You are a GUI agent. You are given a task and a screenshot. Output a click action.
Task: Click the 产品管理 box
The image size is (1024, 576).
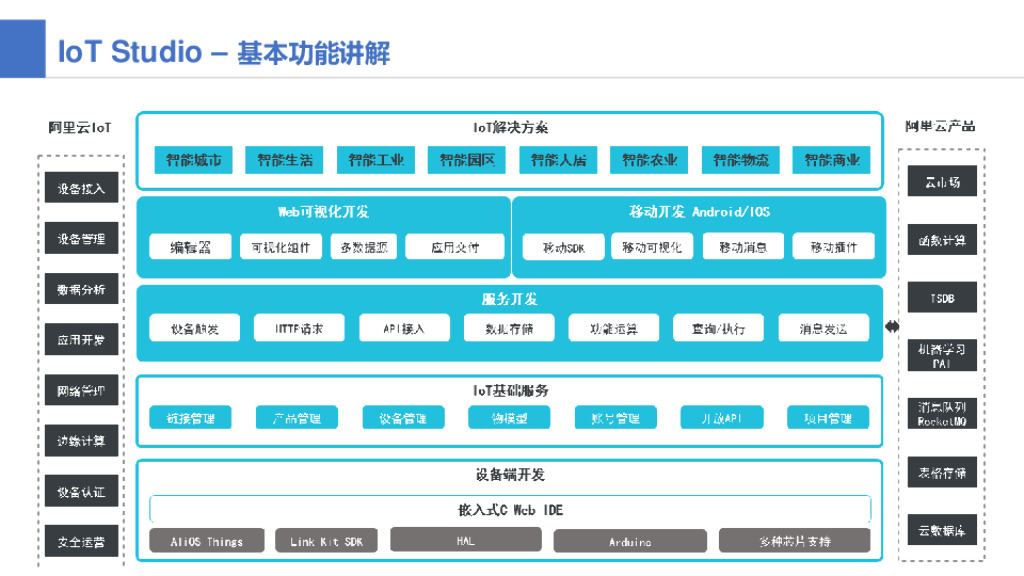(x=296, y=417)
